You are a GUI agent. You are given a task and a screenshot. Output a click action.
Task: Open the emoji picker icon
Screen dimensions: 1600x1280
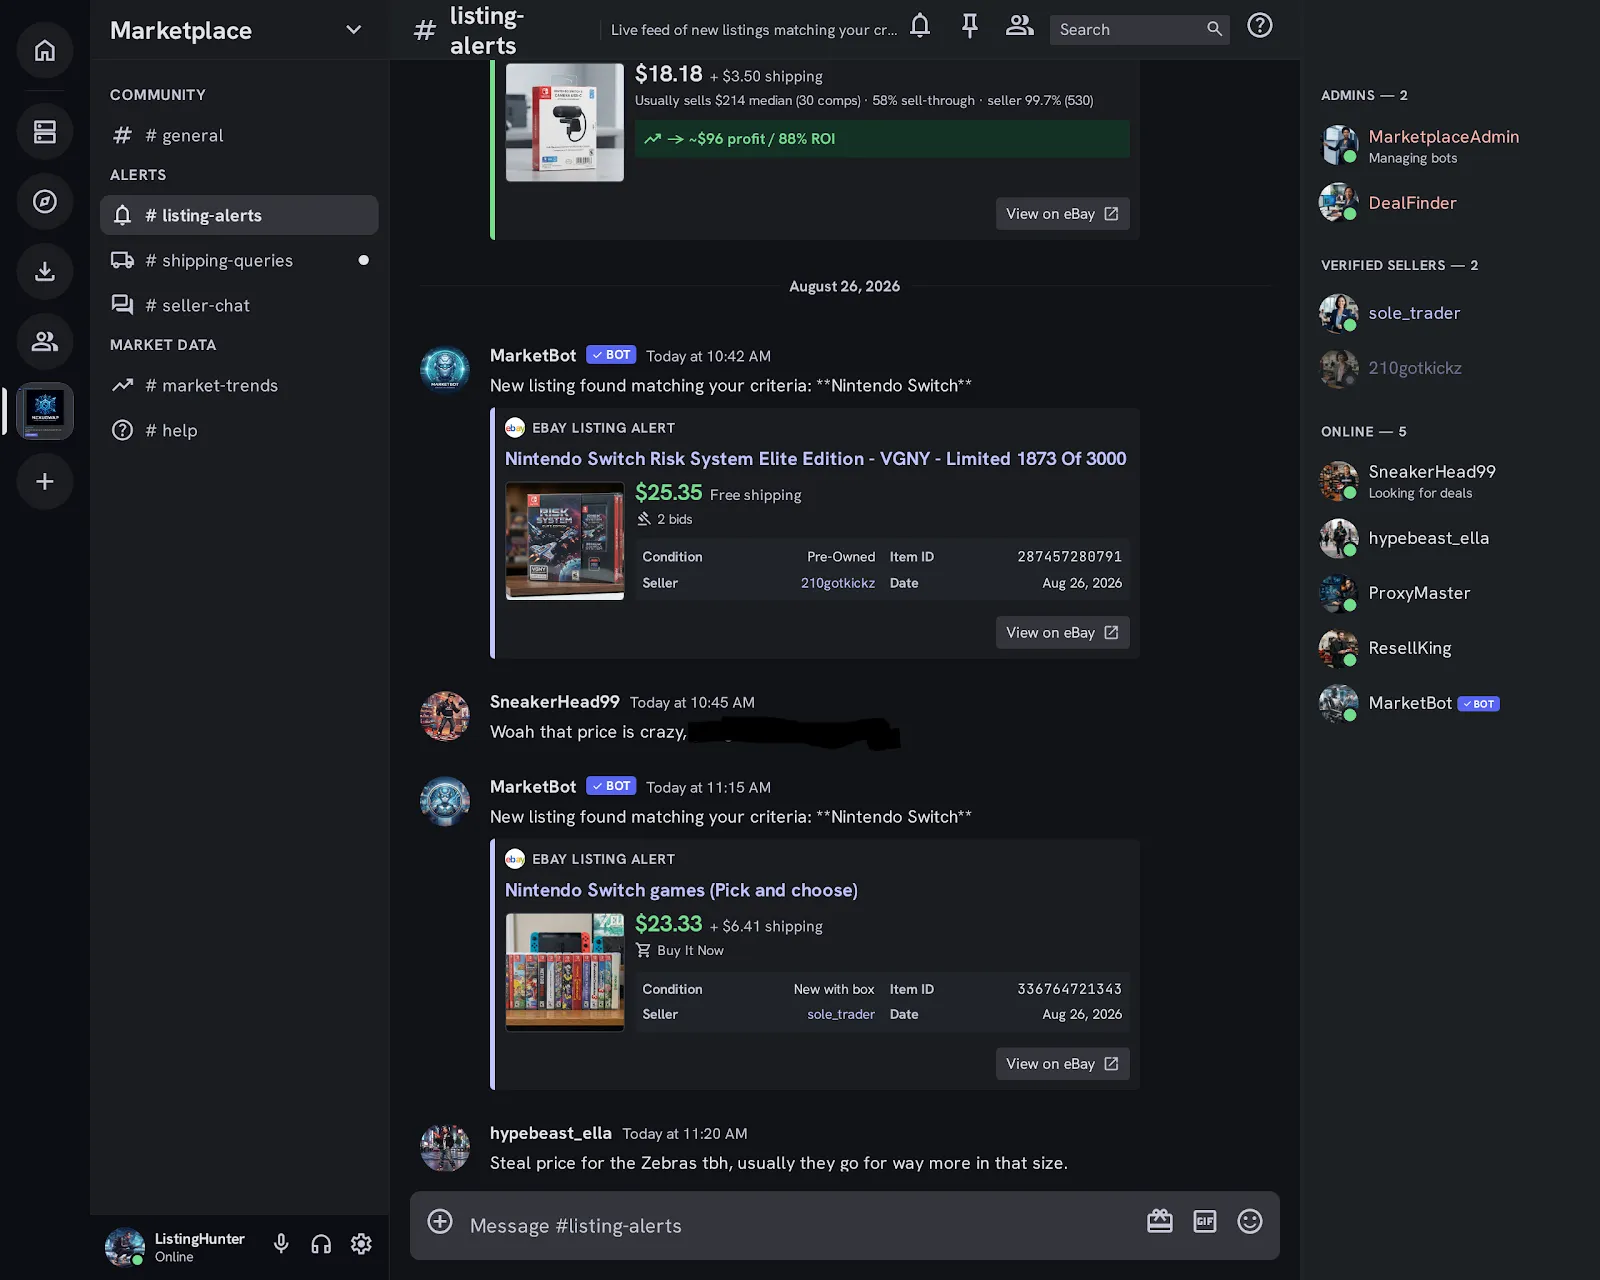tap(1250, 1222)
